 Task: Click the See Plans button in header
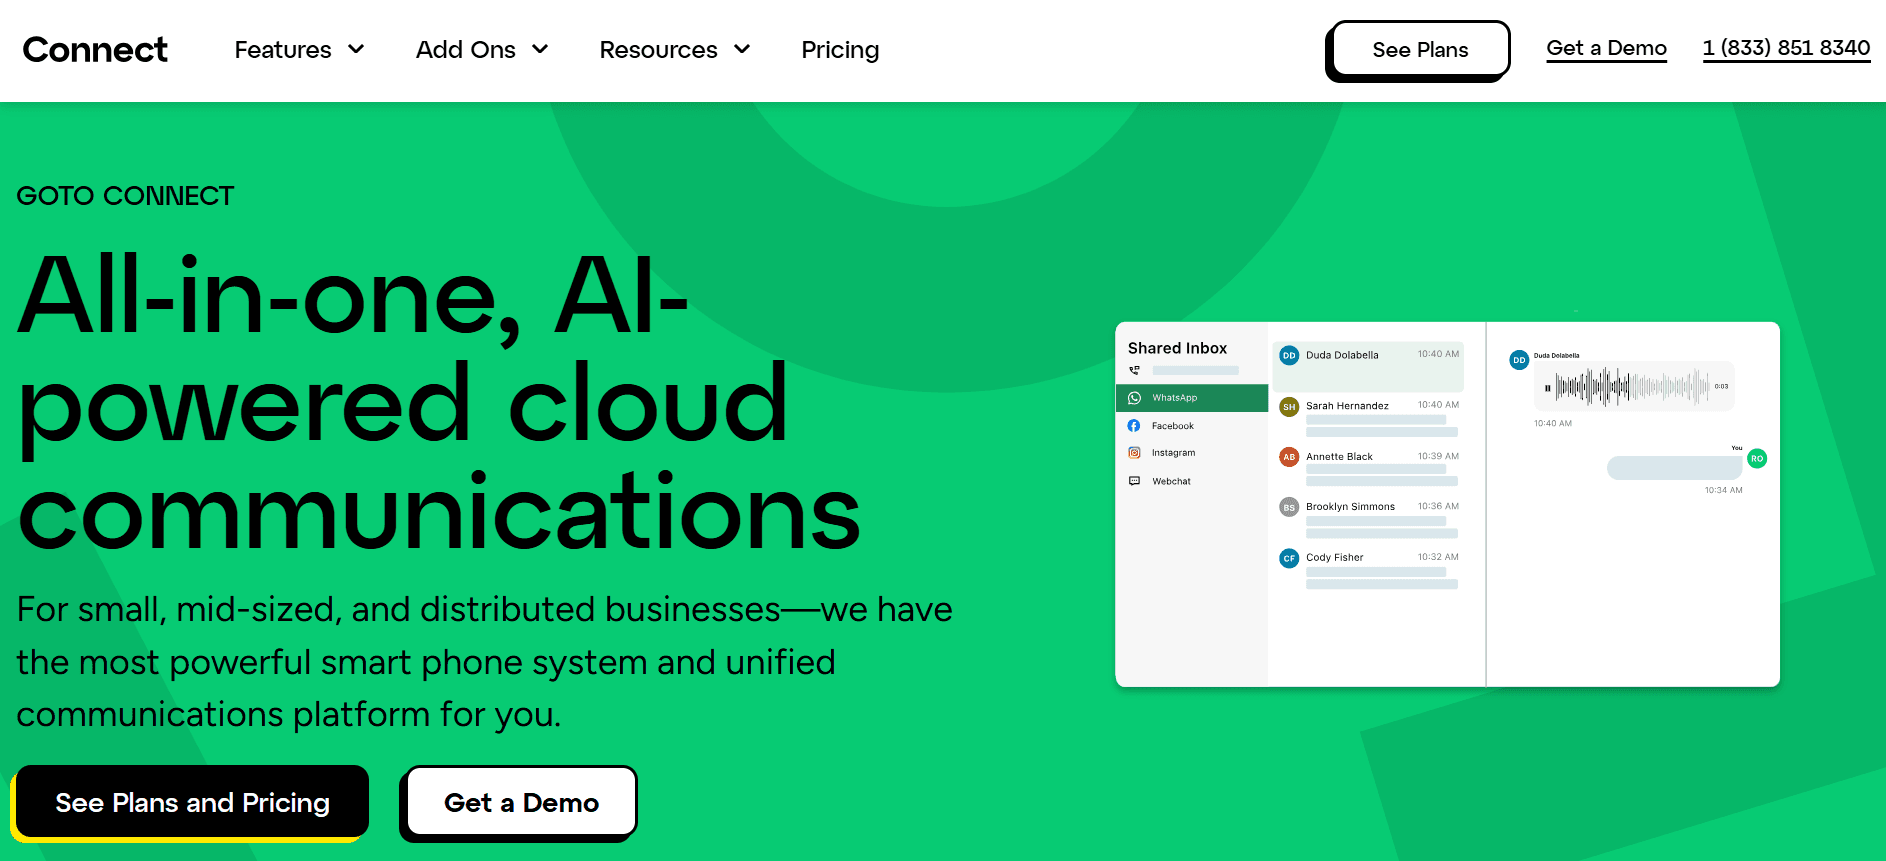pos(1420,50)
